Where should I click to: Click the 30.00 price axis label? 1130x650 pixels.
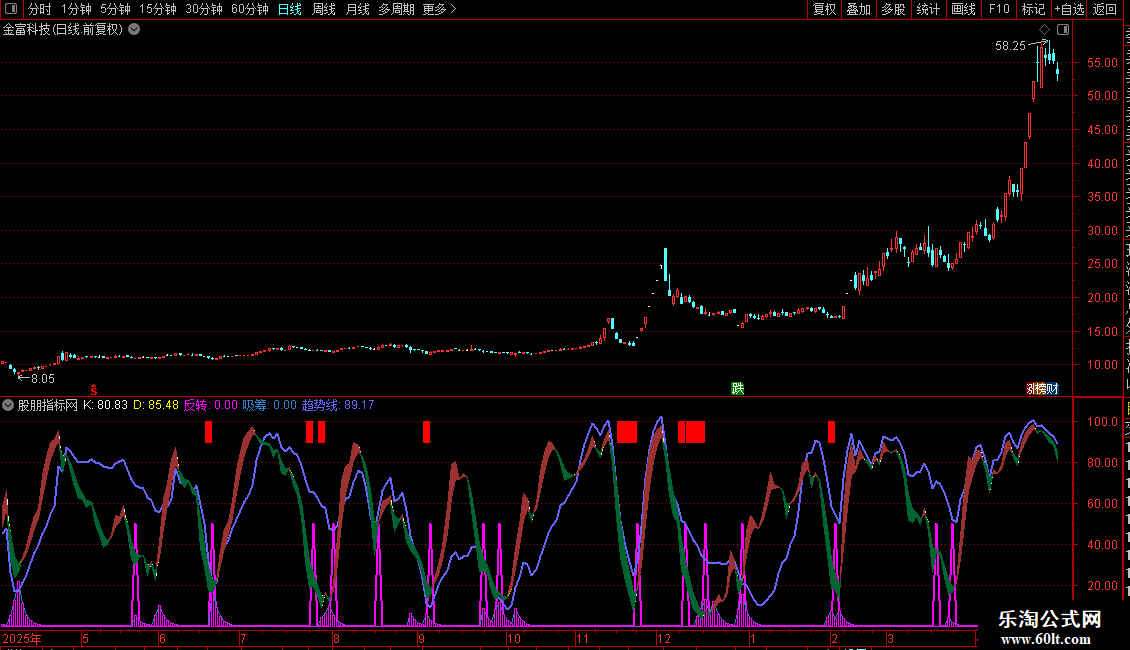coord(1102,231)
